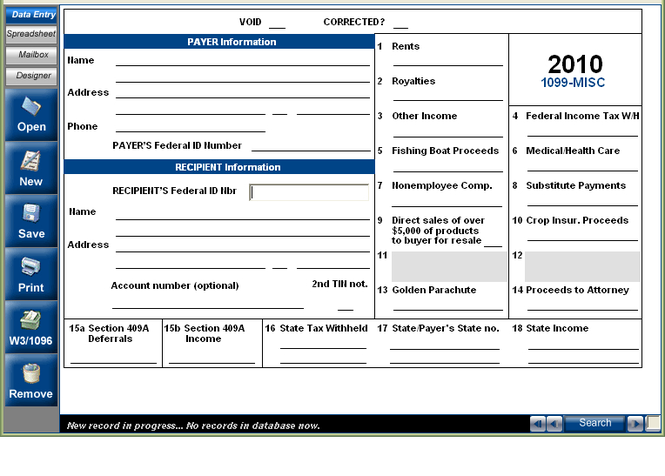Click the second line under RECIPIENT Name
The width and height of the screenshot is (665, 476).
243,231
